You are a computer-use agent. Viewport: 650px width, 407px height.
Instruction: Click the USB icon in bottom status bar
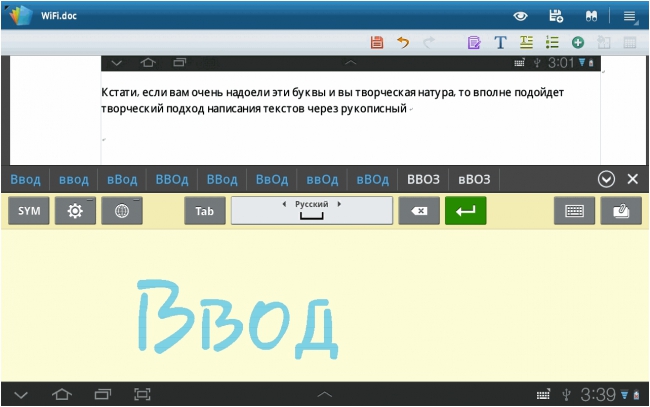point(566,395)
